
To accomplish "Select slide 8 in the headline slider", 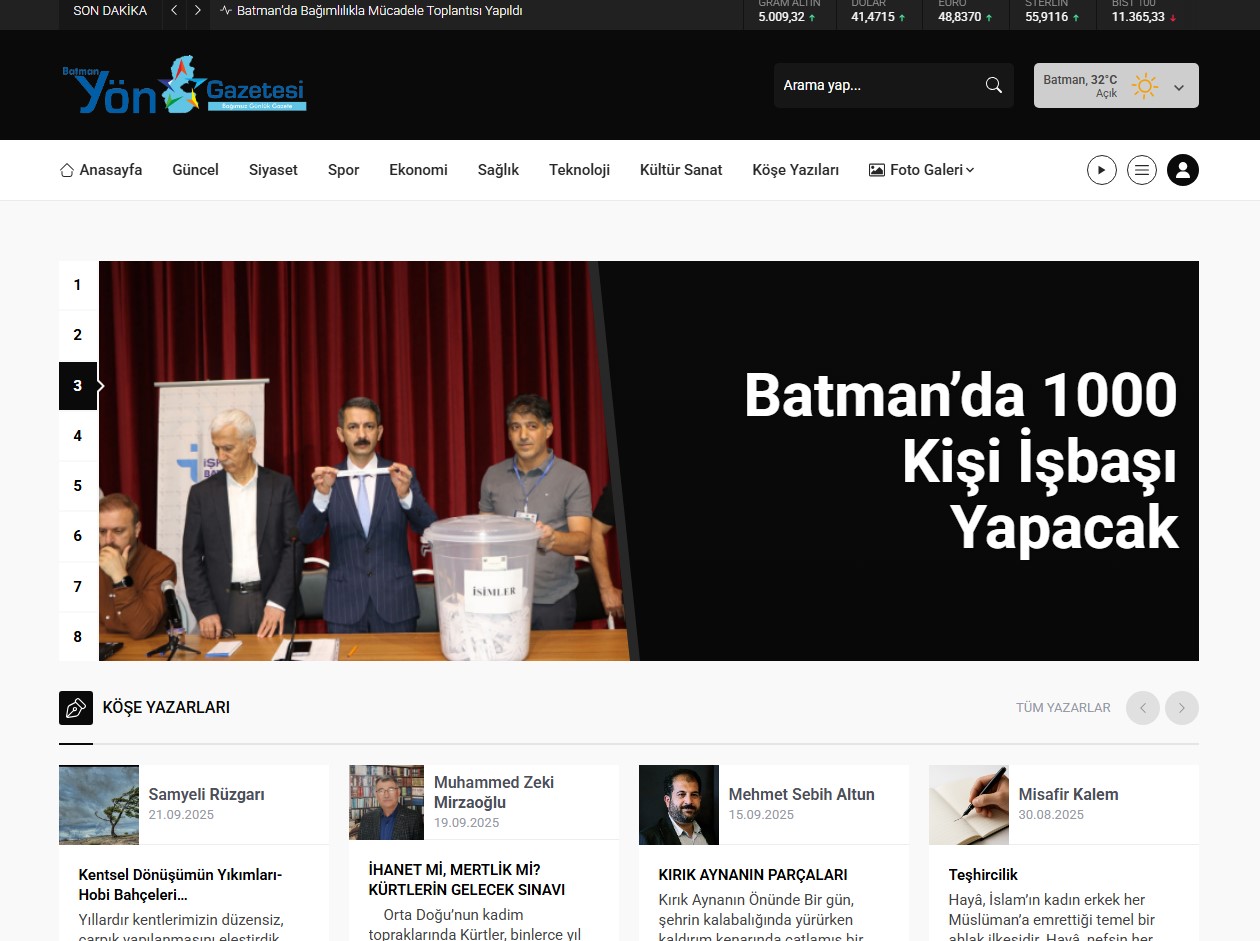I will [x=78, y=637].
